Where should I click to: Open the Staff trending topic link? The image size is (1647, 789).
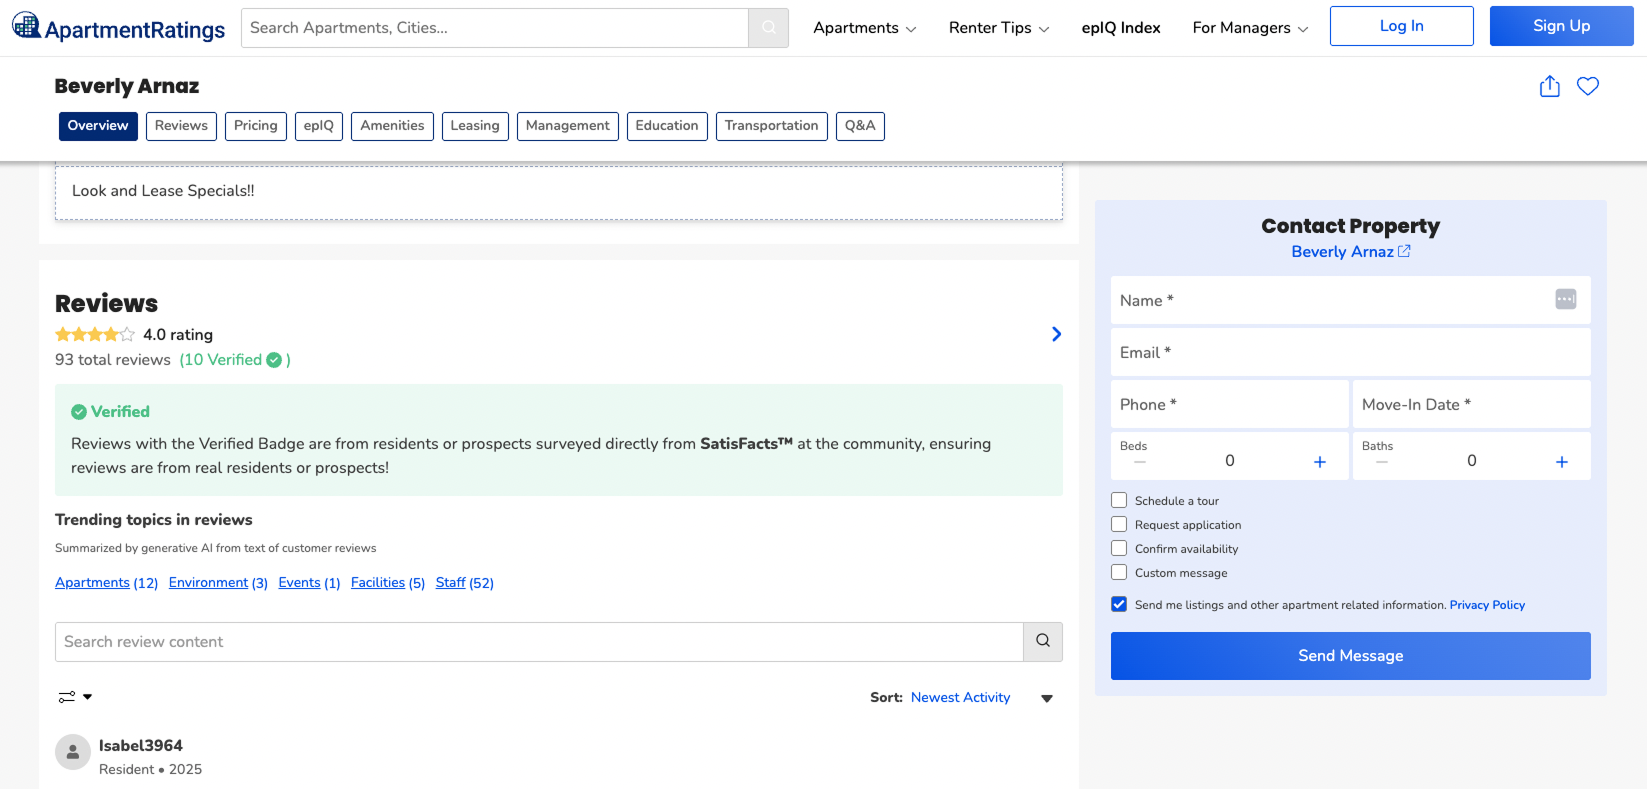pyautogui.click(x=450, y=583)
